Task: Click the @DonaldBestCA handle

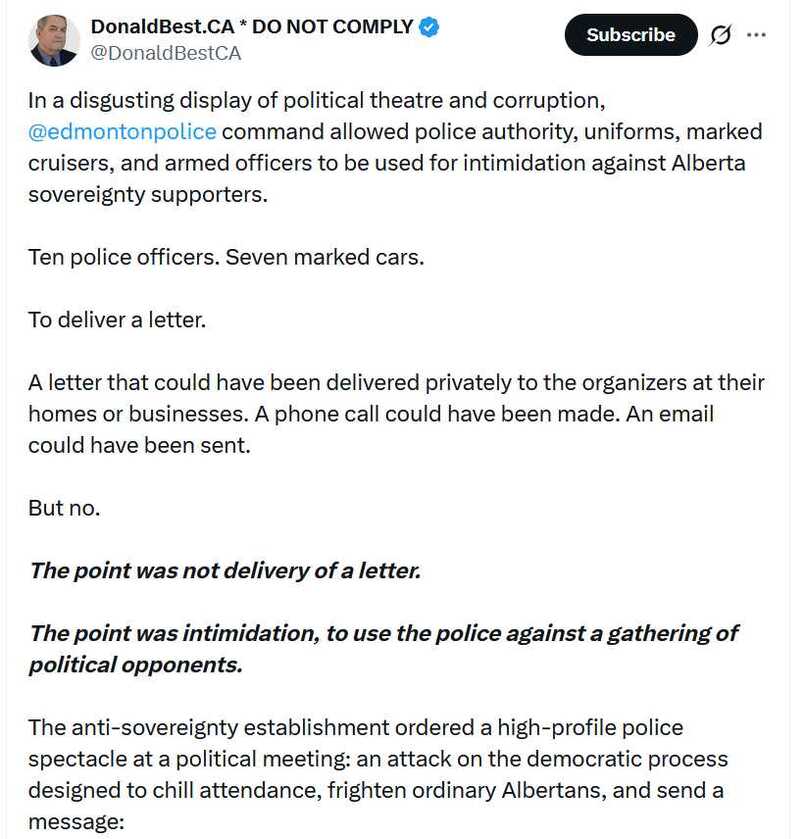Action: coord(166,54)
